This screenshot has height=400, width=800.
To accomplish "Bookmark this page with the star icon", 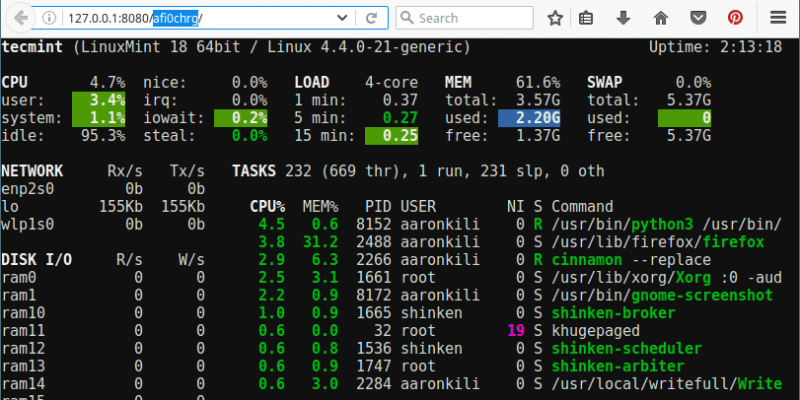I will (x=555, y=18).
